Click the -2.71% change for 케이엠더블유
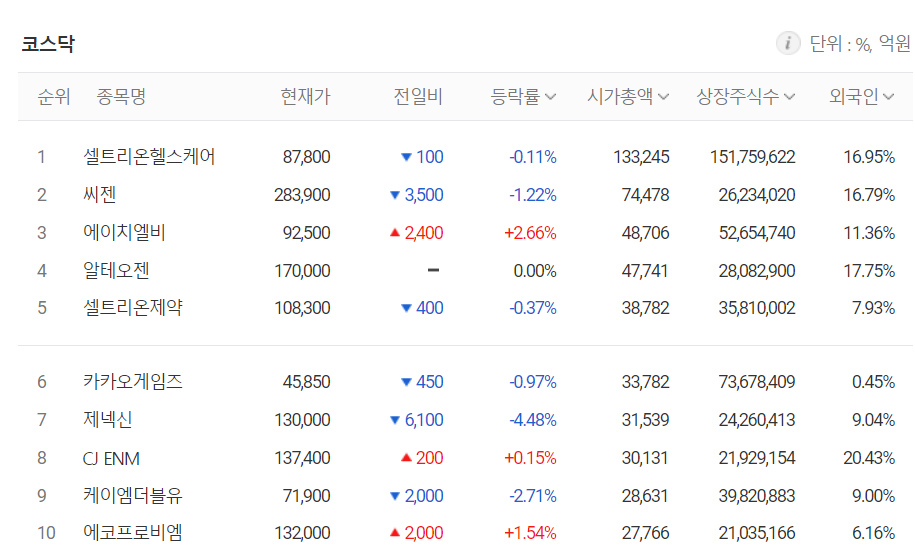Screen dimensions: 915x553 (x=533, y=496)
